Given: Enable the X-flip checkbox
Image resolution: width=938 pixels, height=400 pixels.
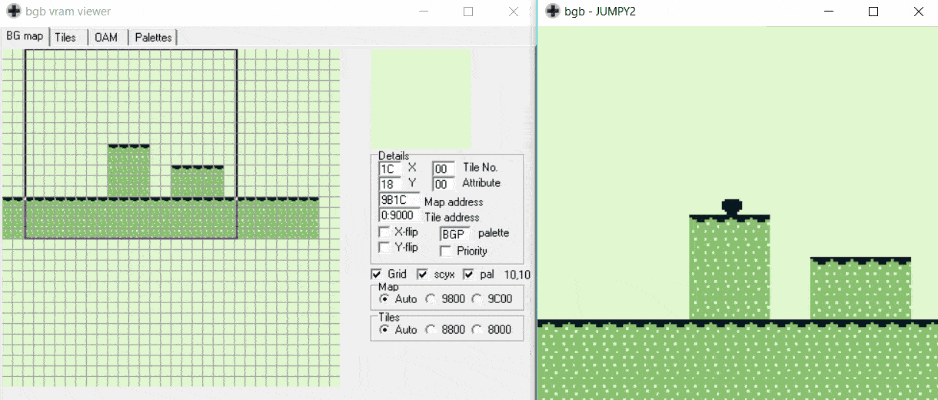Looking at the screenshot, I should tap(385, 232).
